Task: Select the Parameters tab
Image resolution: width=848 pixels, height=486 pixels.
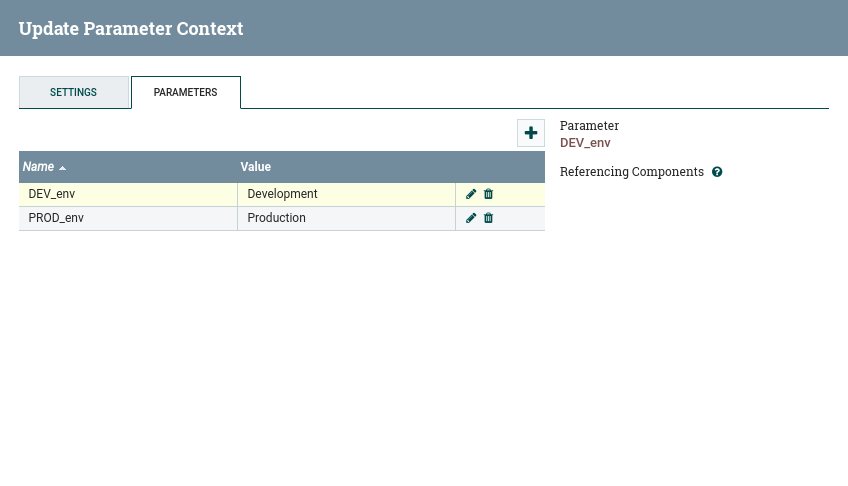Action: [x=186, y=92]
